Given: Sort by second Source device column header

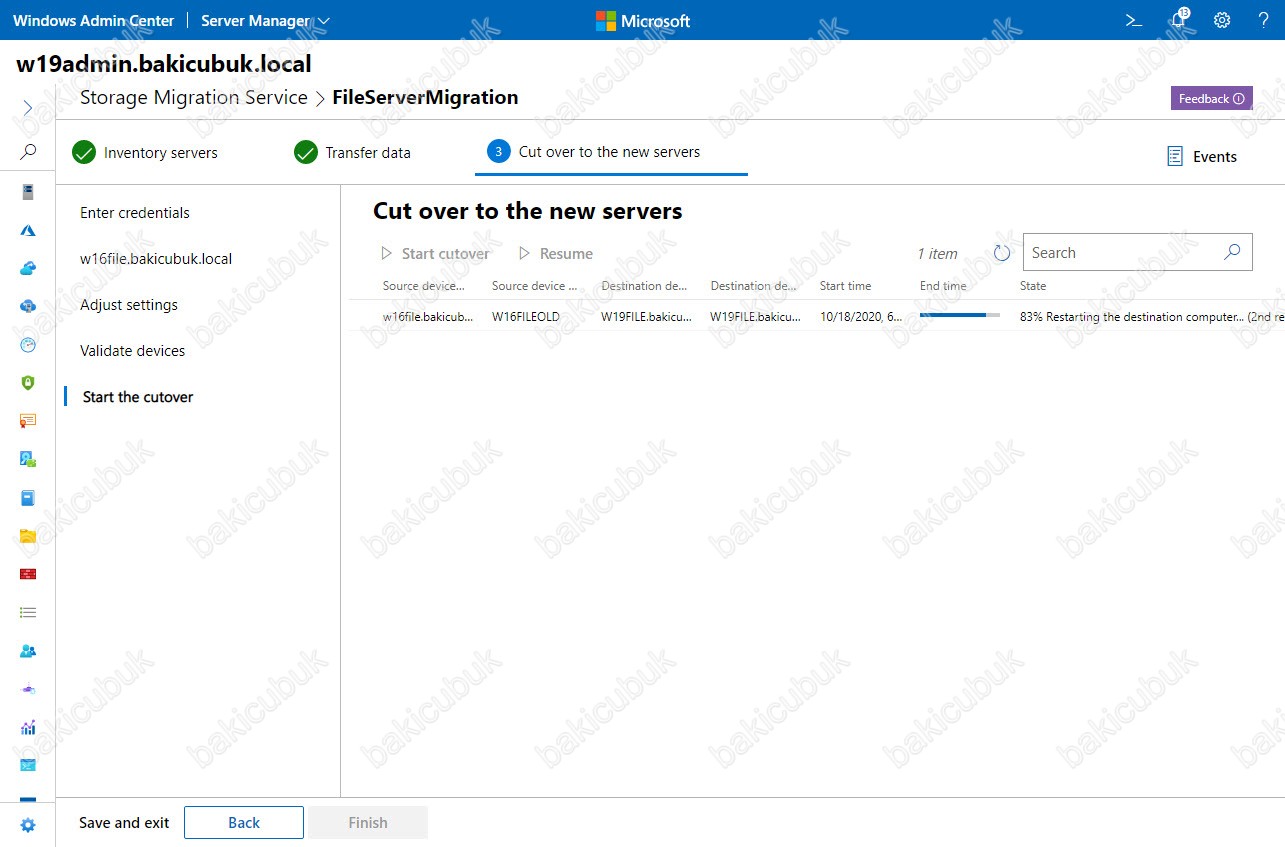Looking at the screenshot, I should click(x=535, y=286).
